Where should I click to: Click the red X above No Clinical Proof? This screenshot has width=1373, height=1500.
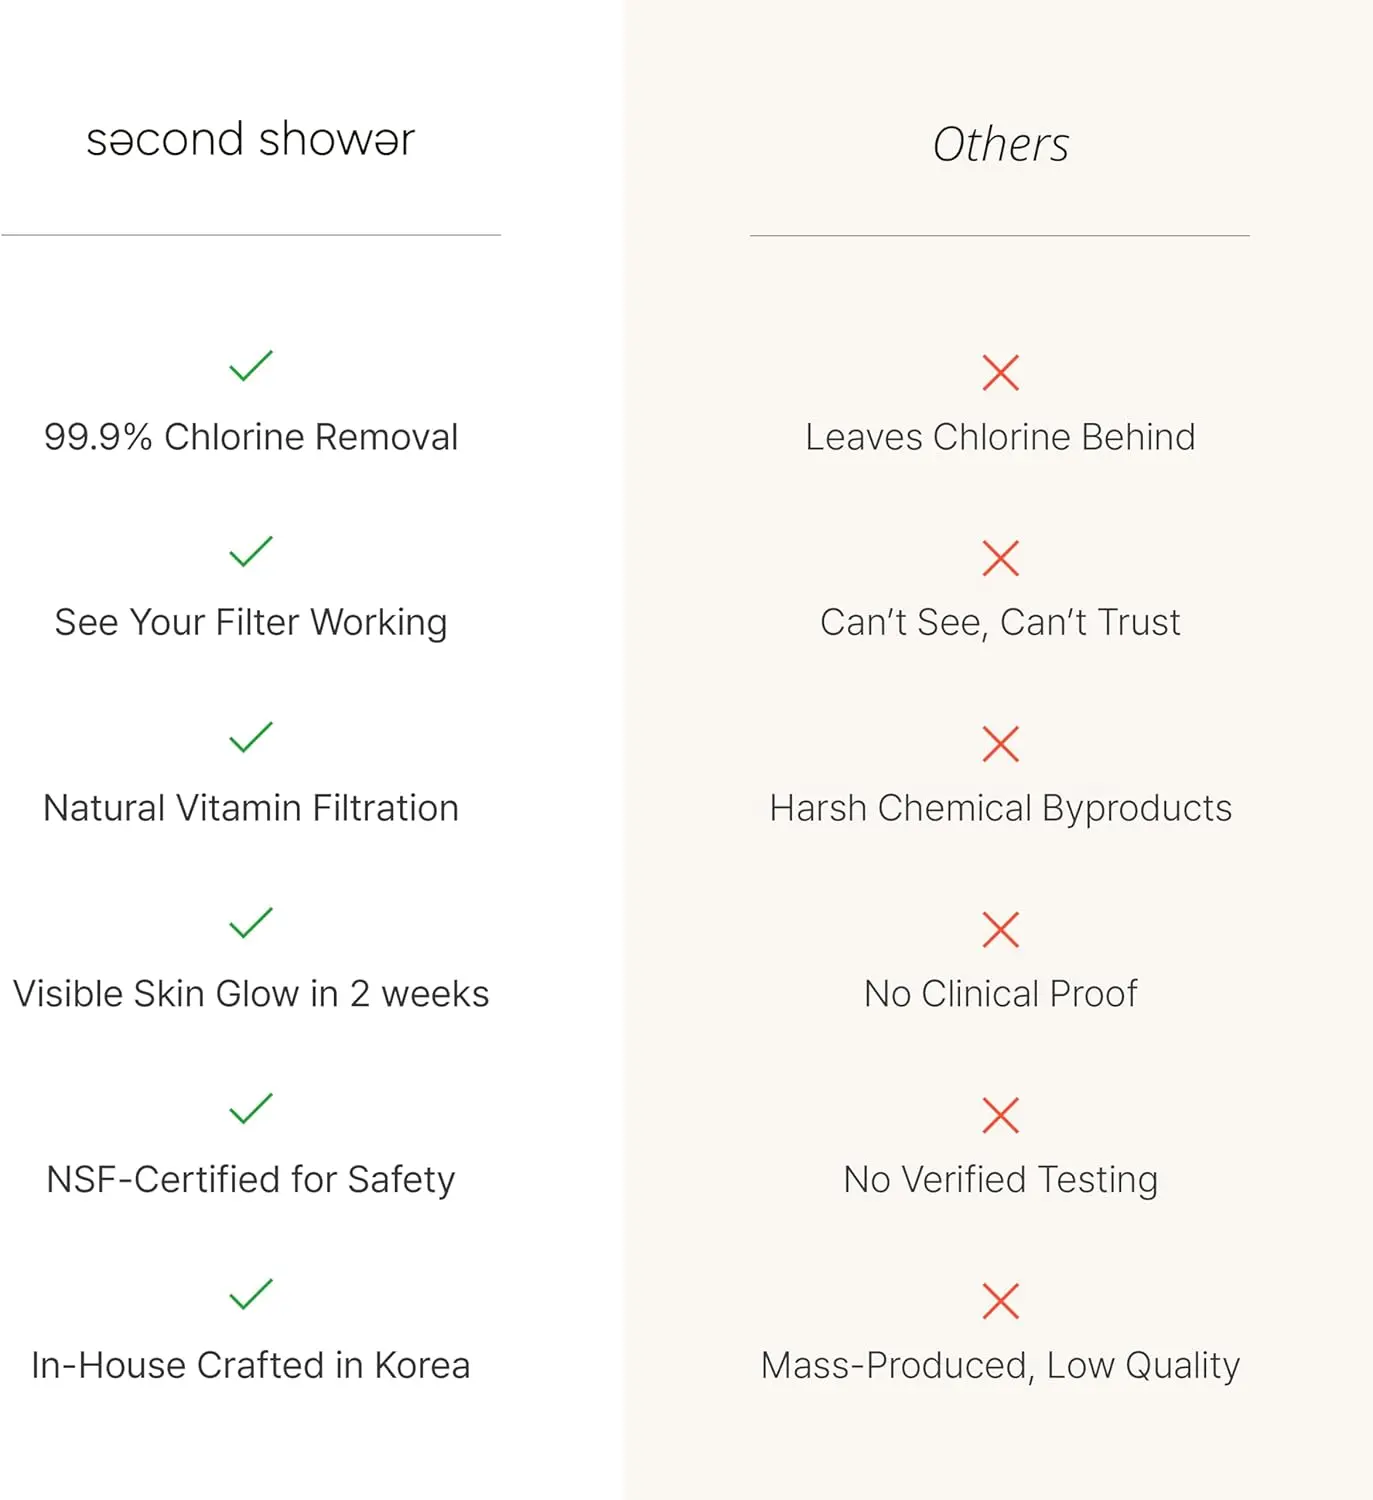1000,930
